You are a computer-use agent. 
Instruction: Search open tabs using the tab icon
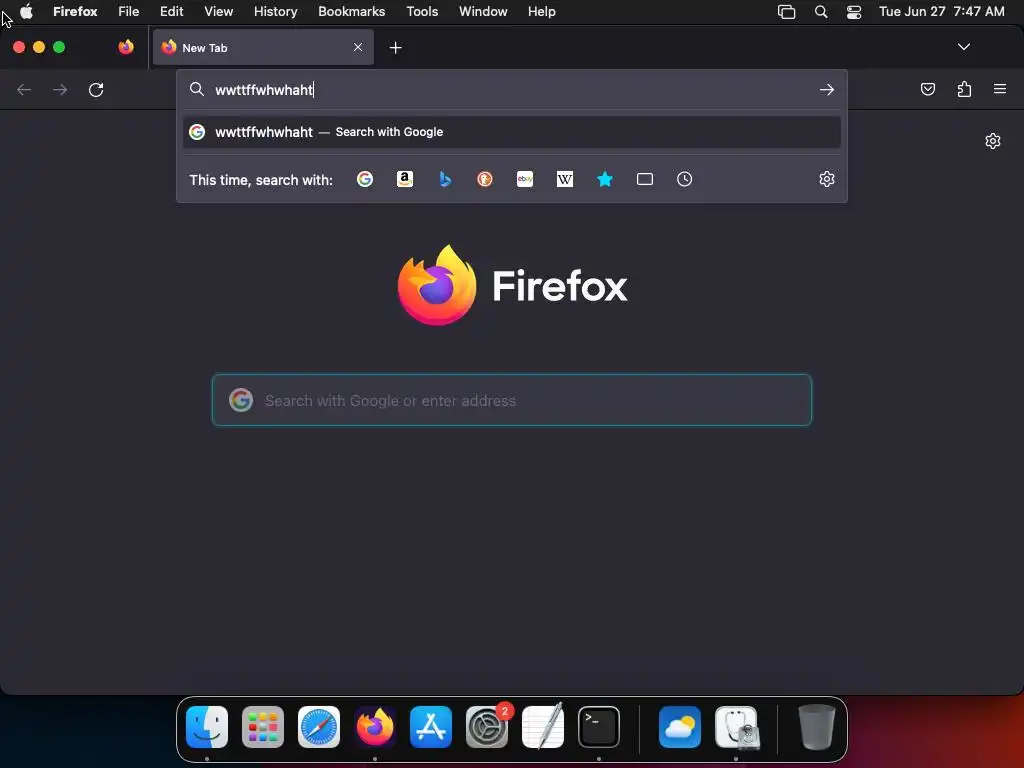click(x=645, y=179)
